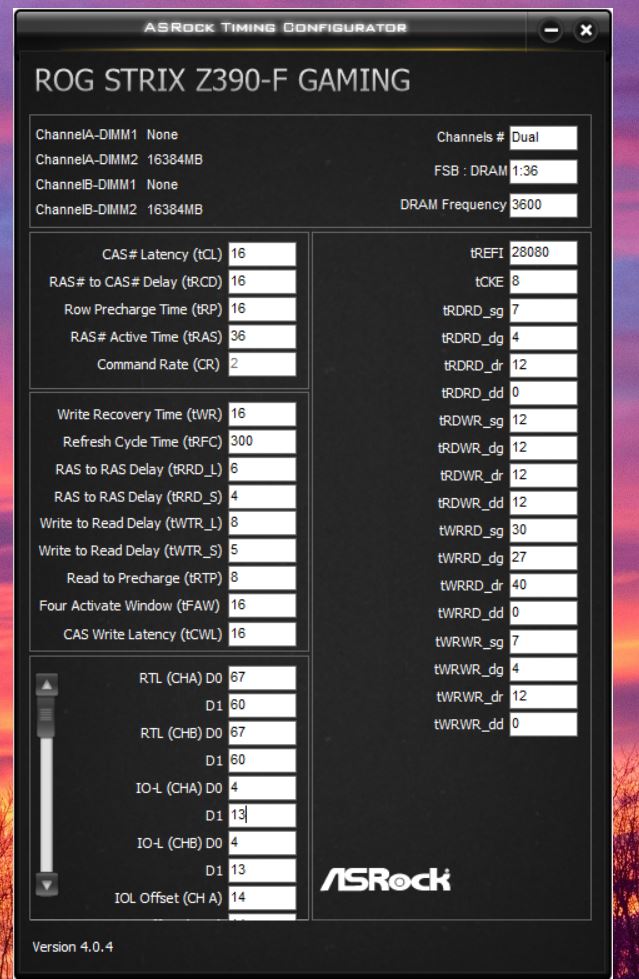The height and width of the screenshot is (979, 639).
Task: Click the CAS Write Latency (tCWL) field
Action: click(262, 634)
